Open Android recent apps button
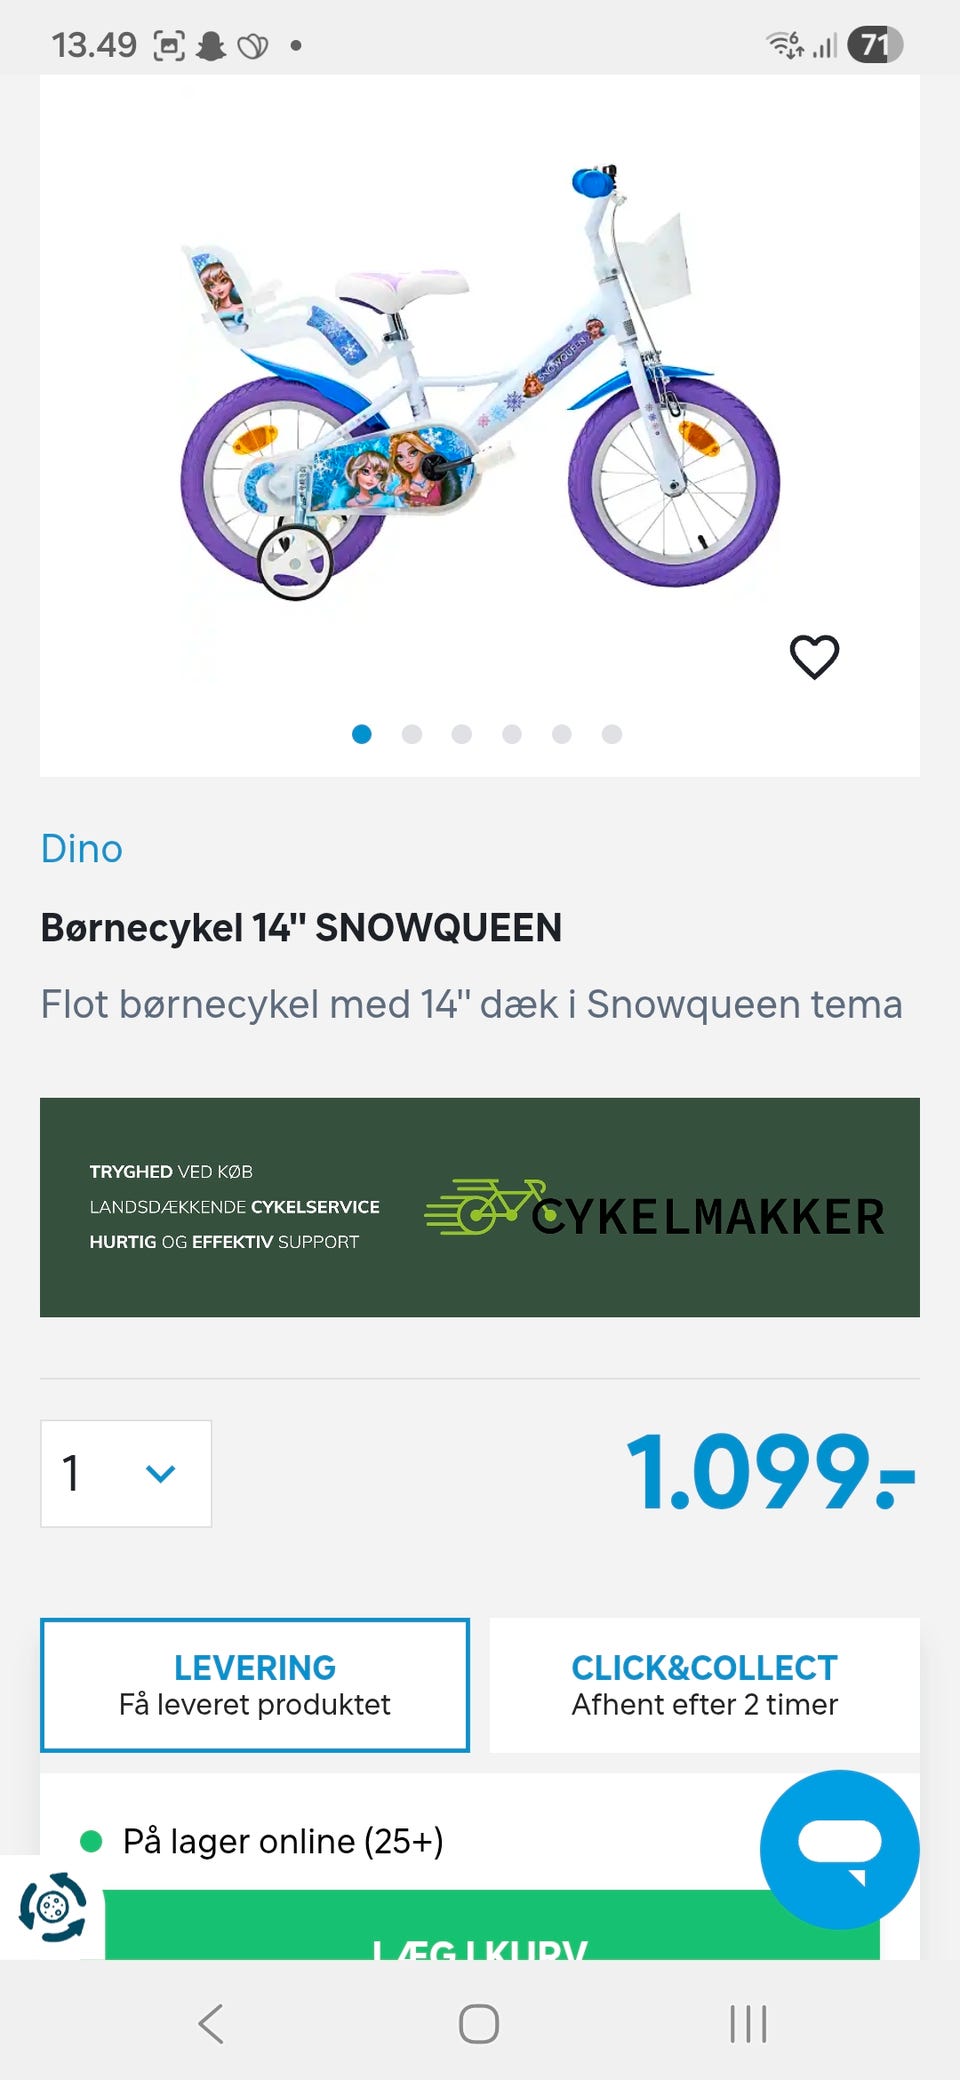Image resolution: width=960 pixels, height=2080 pixels. pyautogui.click(x=748, y=2023)
